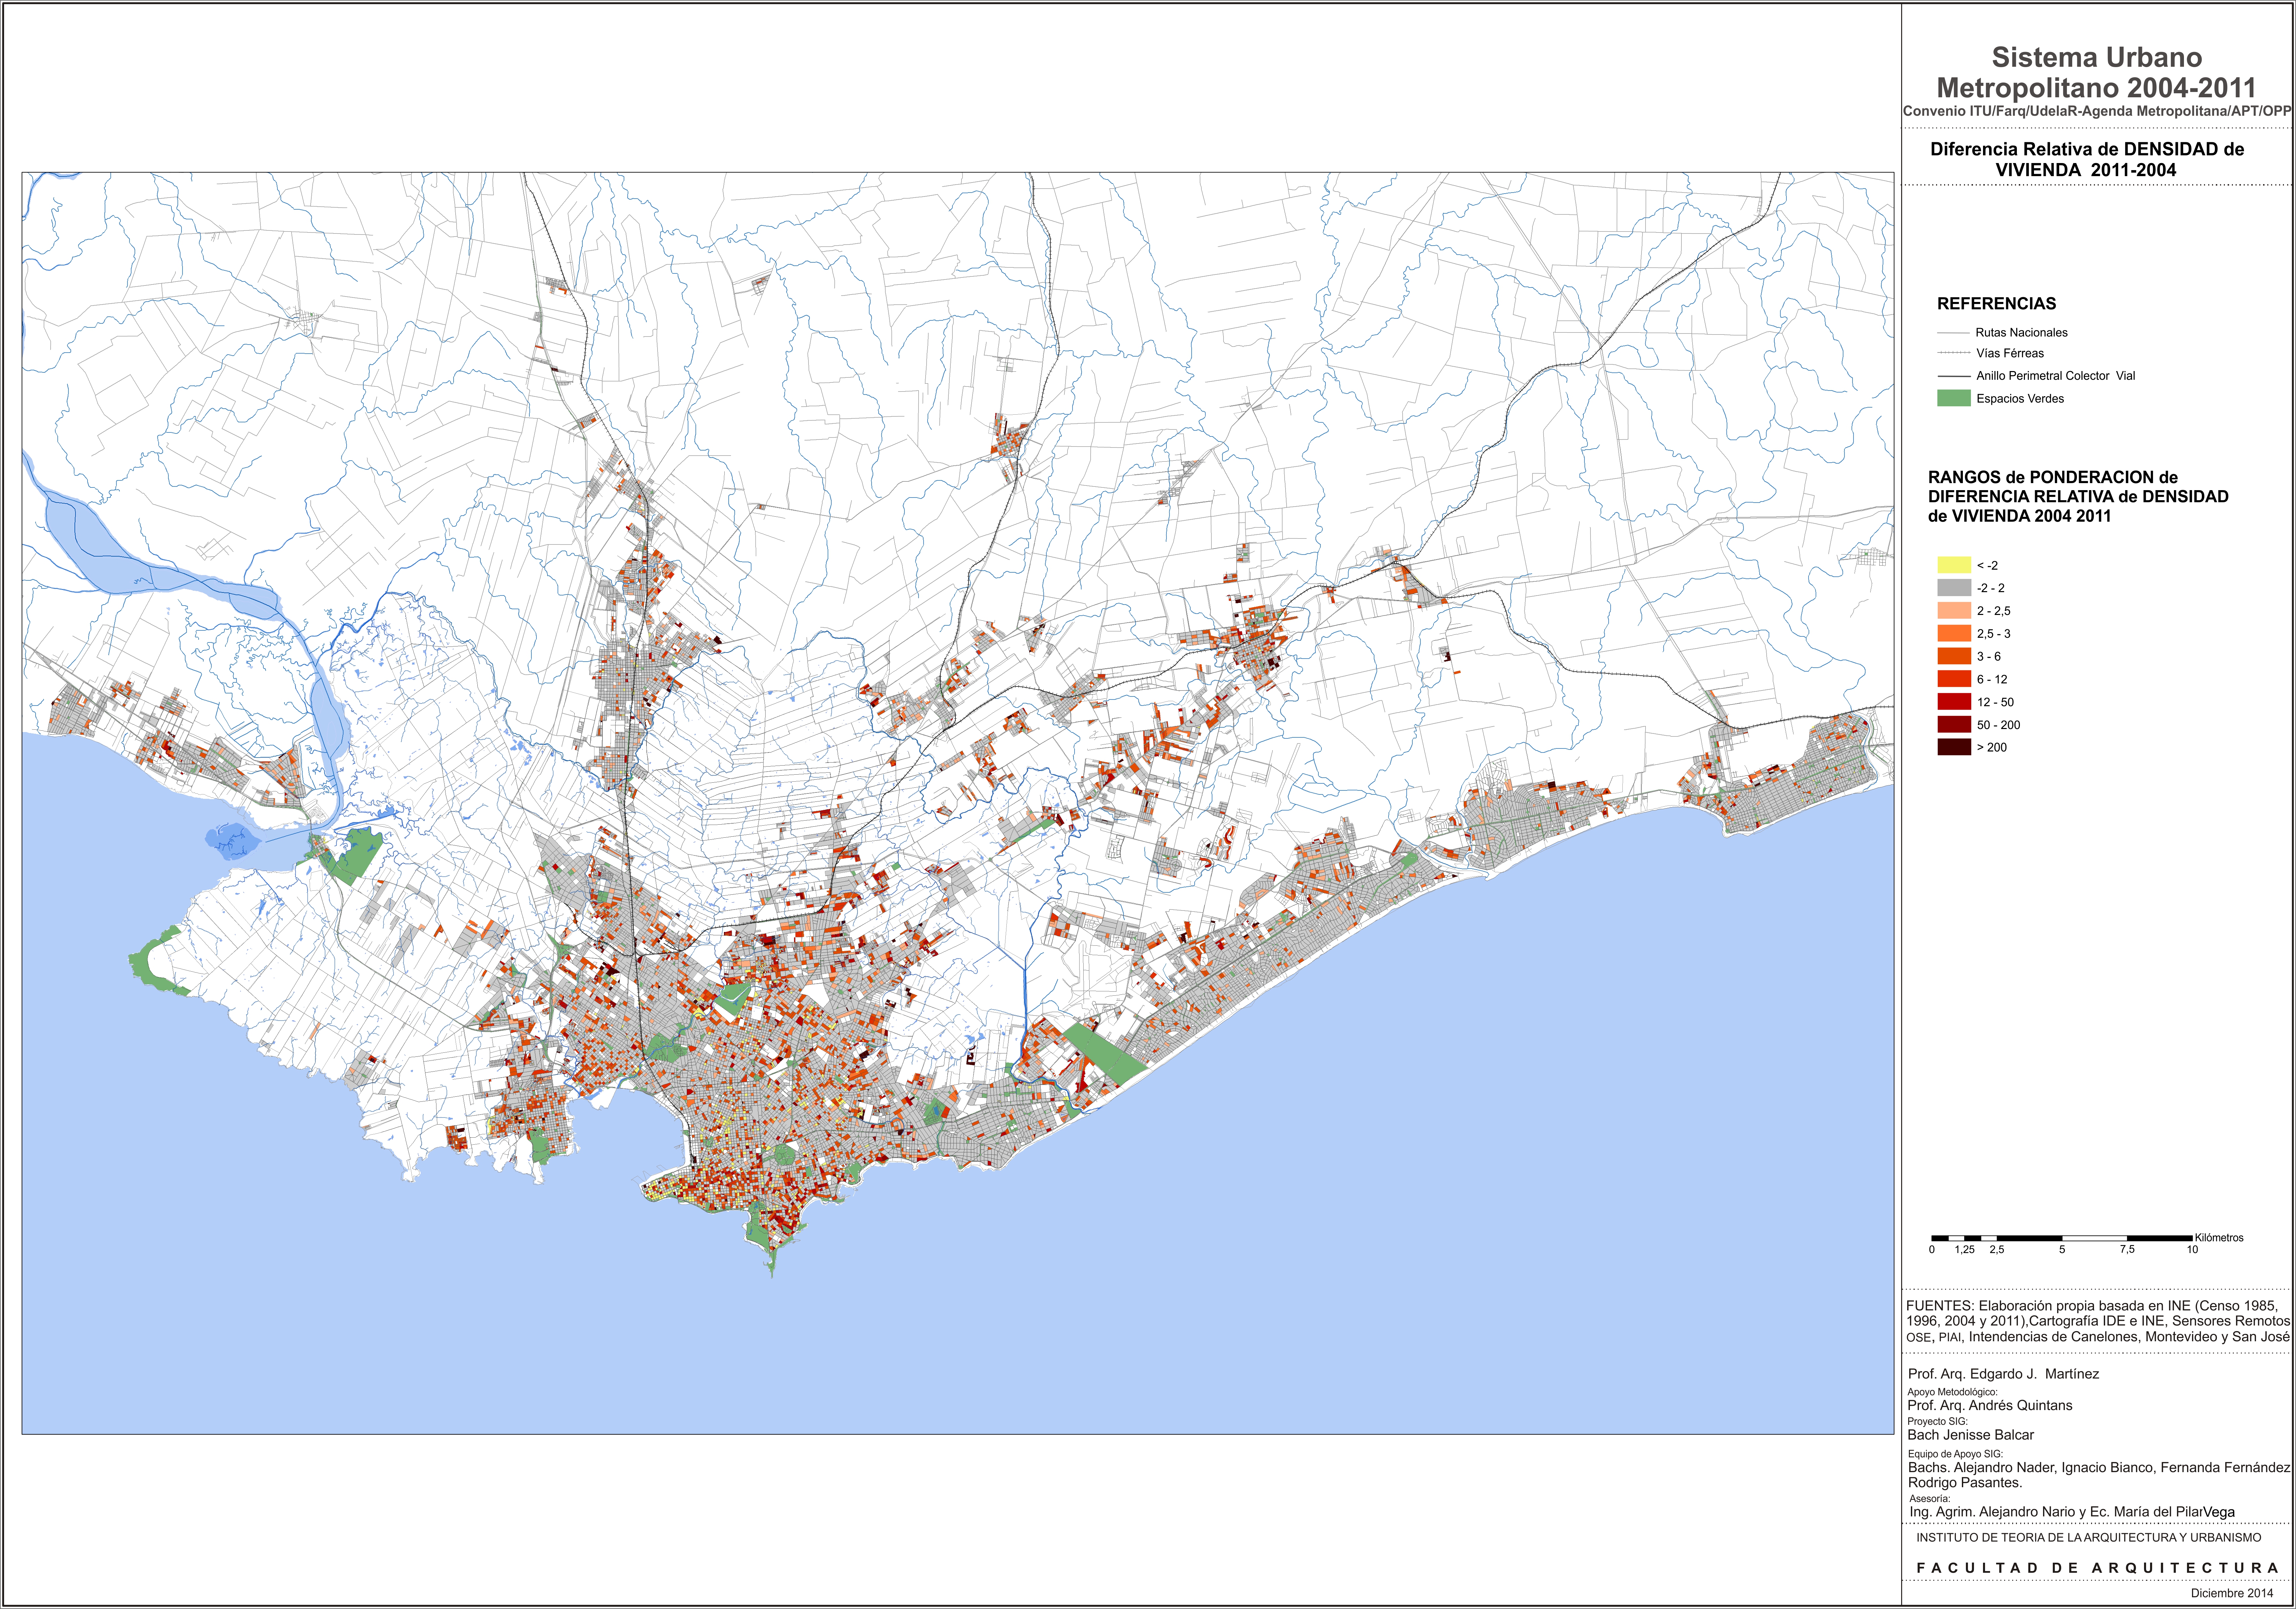Image resolution: width=2296 pixels, height=1609 pixels.
Task: Click the green 'Espacios Verdes' swatch
Action: coord(1954,398)
